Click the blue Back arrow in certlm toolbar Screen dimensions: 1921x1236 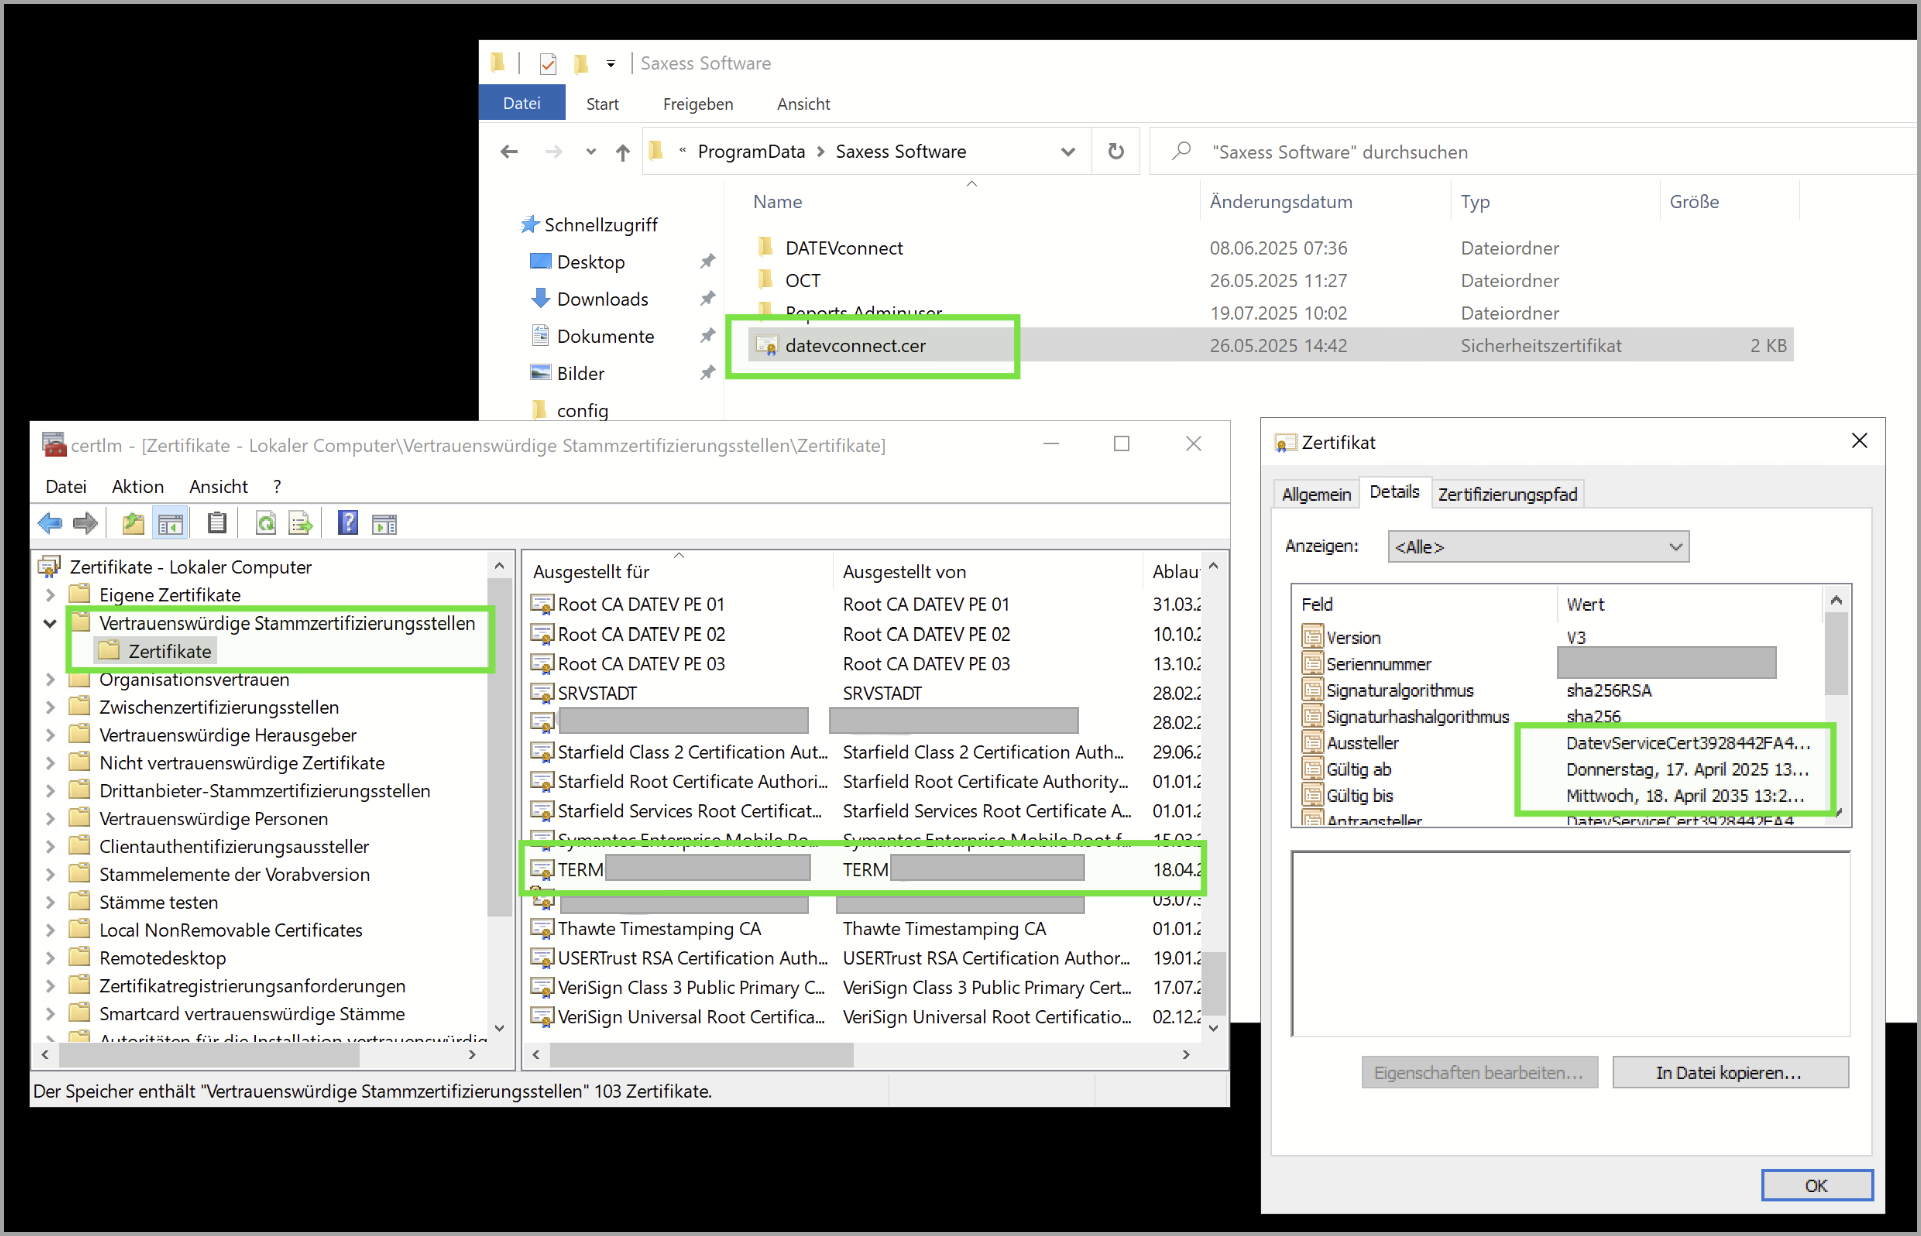(50, 523)
